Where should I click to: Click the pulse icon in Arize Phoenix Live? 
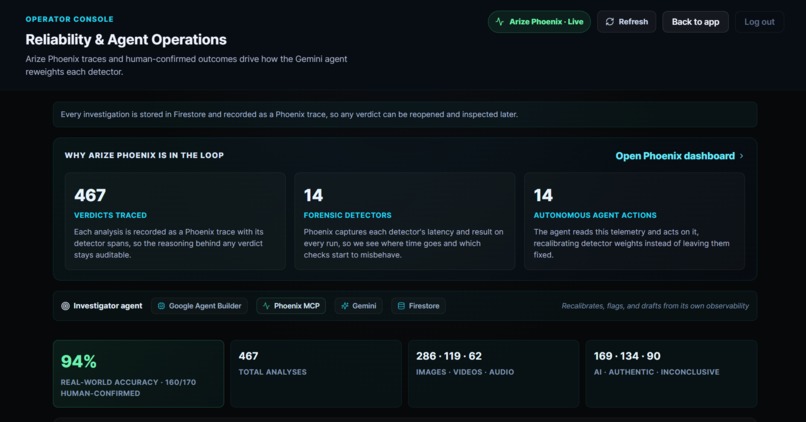coord(499,22)
